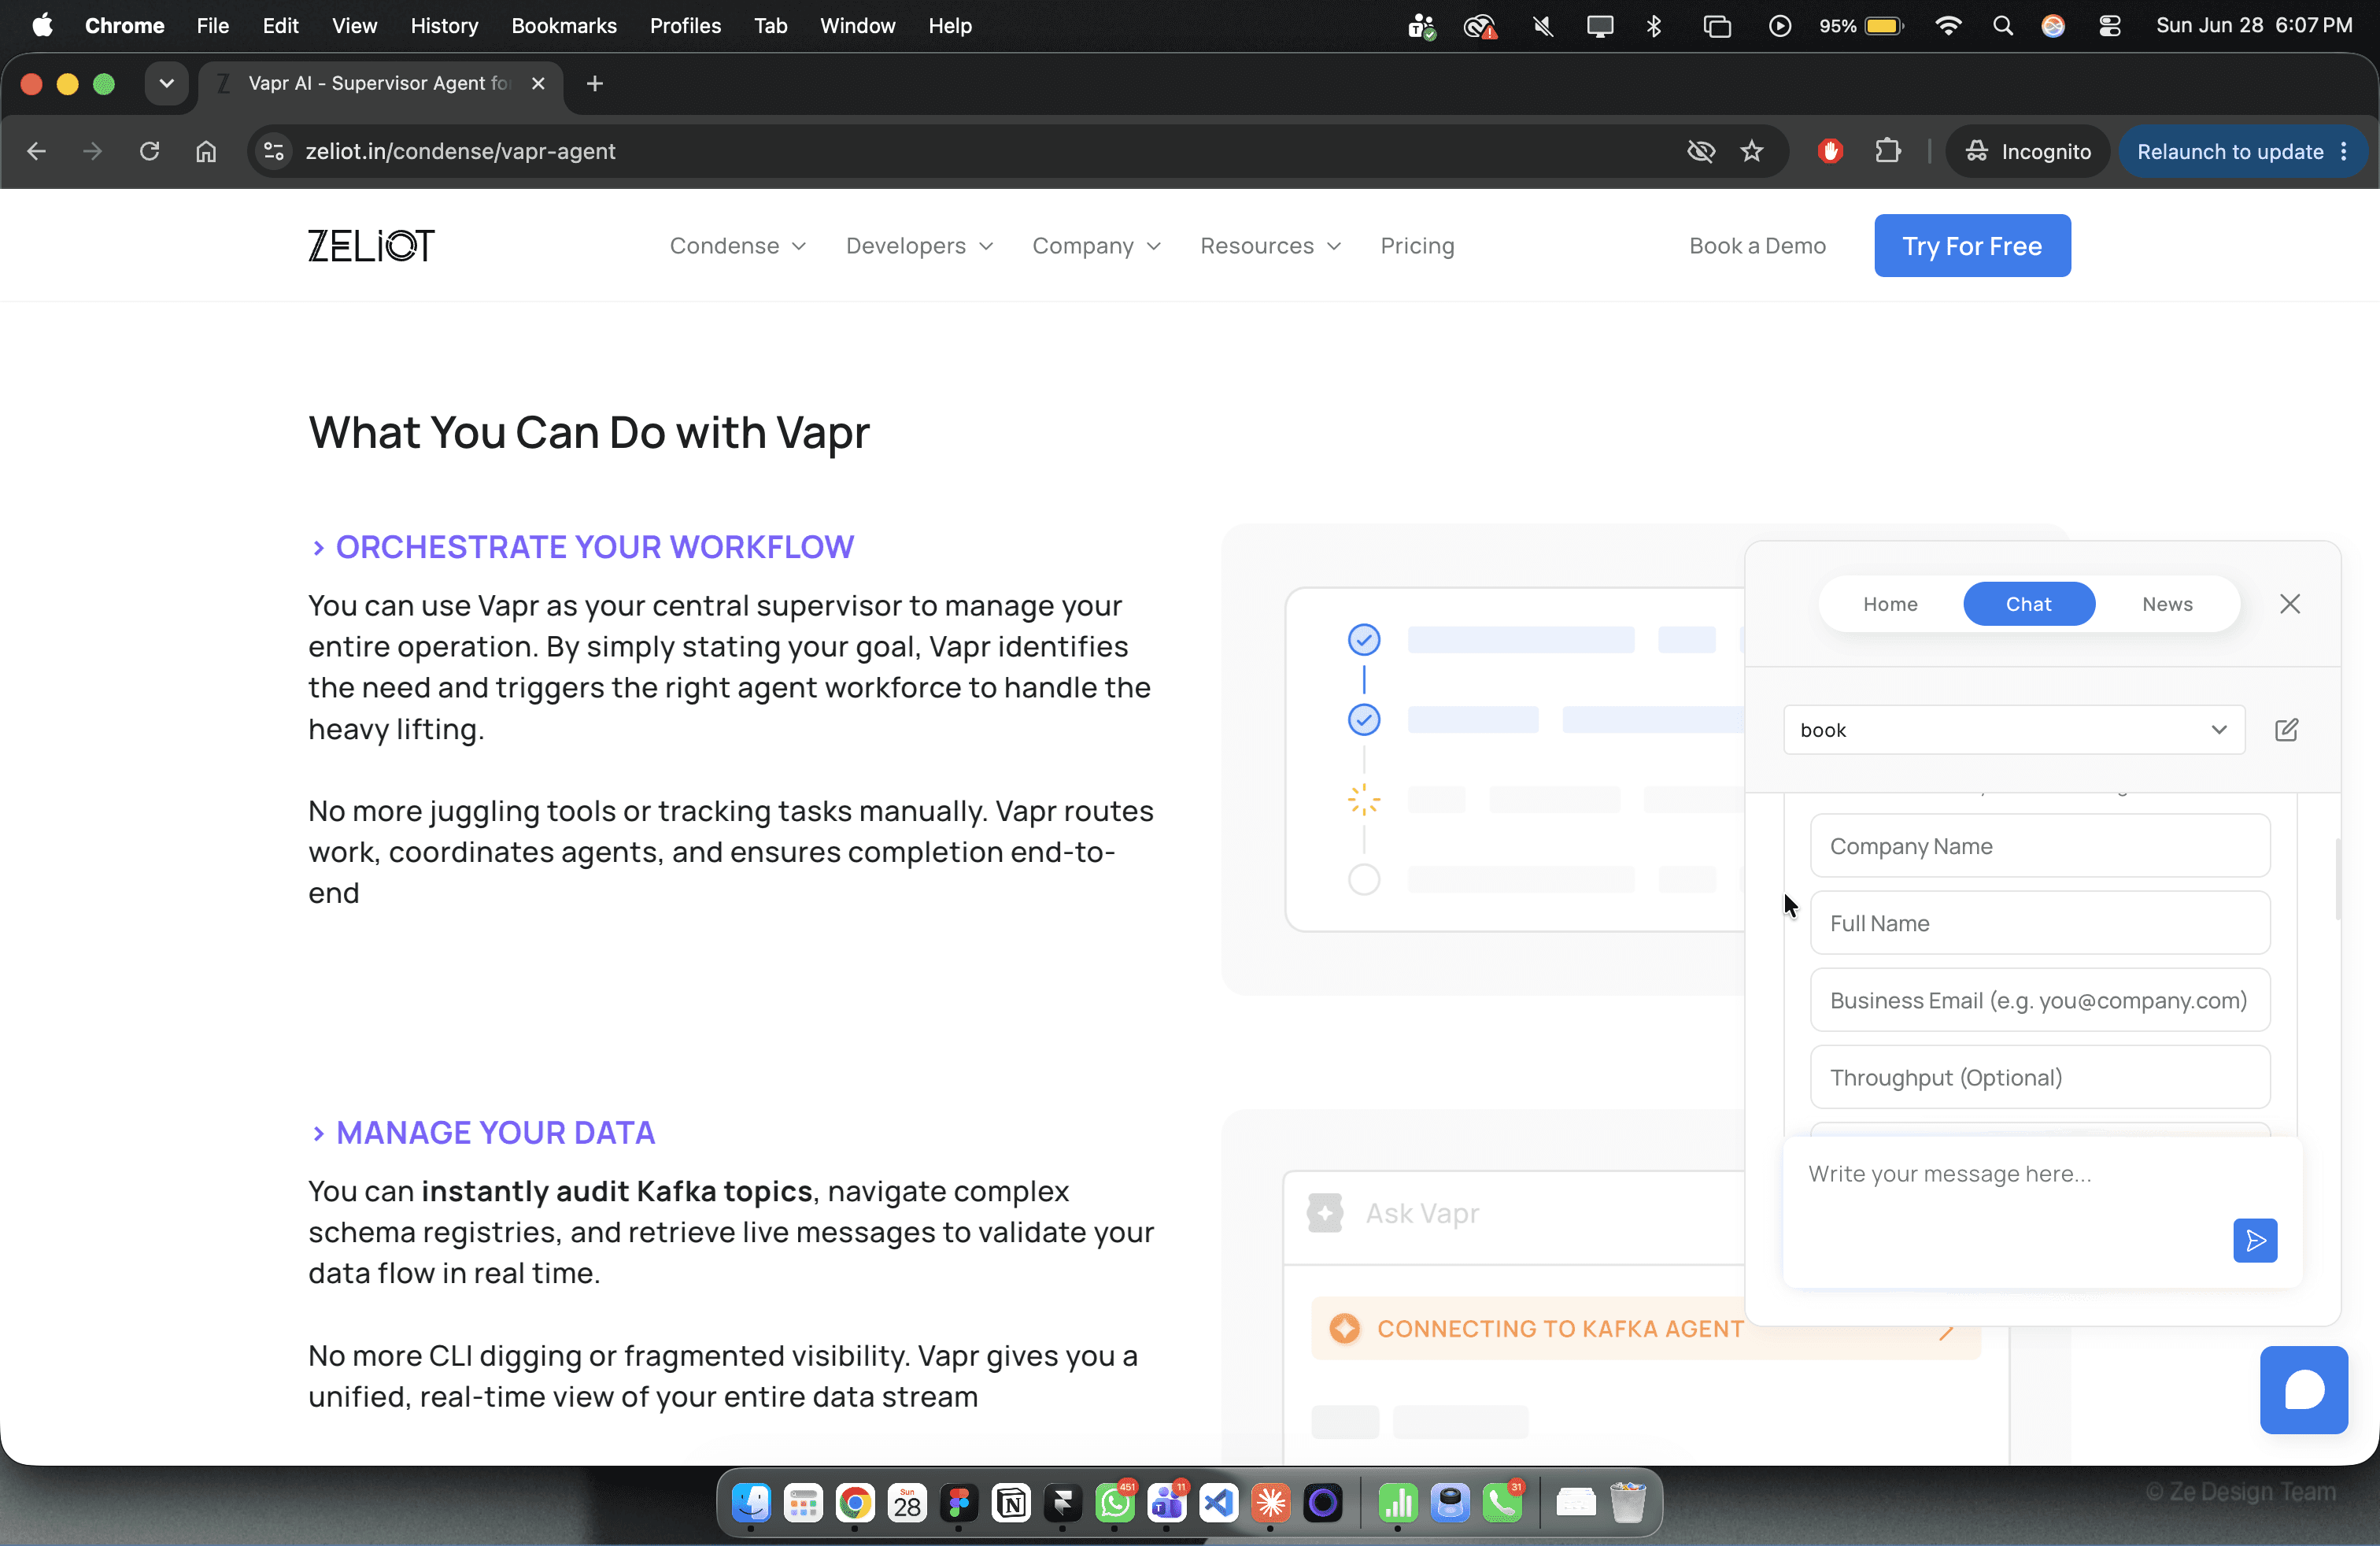This screenshot has width=2380, height=1546.
Task: Open the browser home page
Action: coord(206,151)
